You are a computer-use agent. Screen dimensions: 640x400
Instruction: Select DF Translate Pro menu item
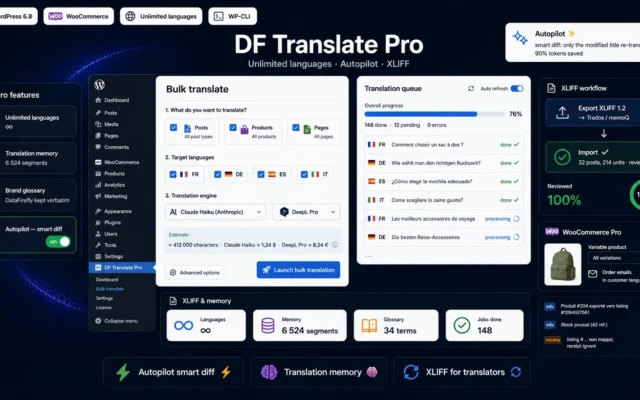coord(122,268)
